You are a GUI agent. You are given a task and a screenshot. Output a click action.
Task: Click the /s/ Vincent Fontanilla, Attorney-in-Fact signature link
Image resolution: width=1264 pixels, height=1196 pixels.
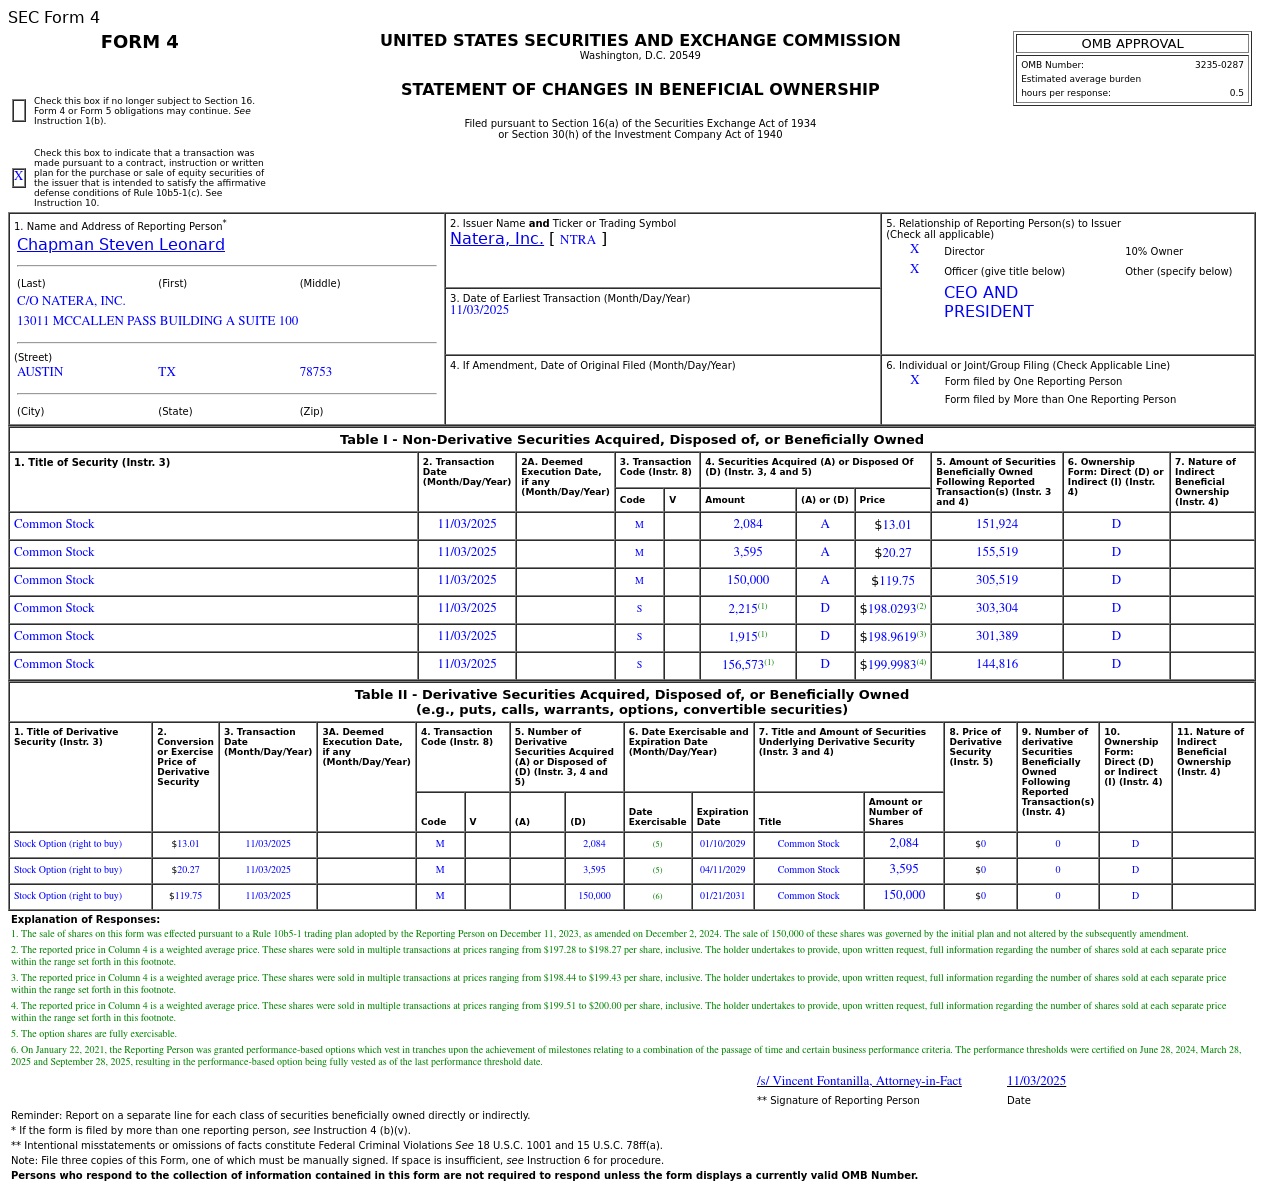tap(858, 1081)
